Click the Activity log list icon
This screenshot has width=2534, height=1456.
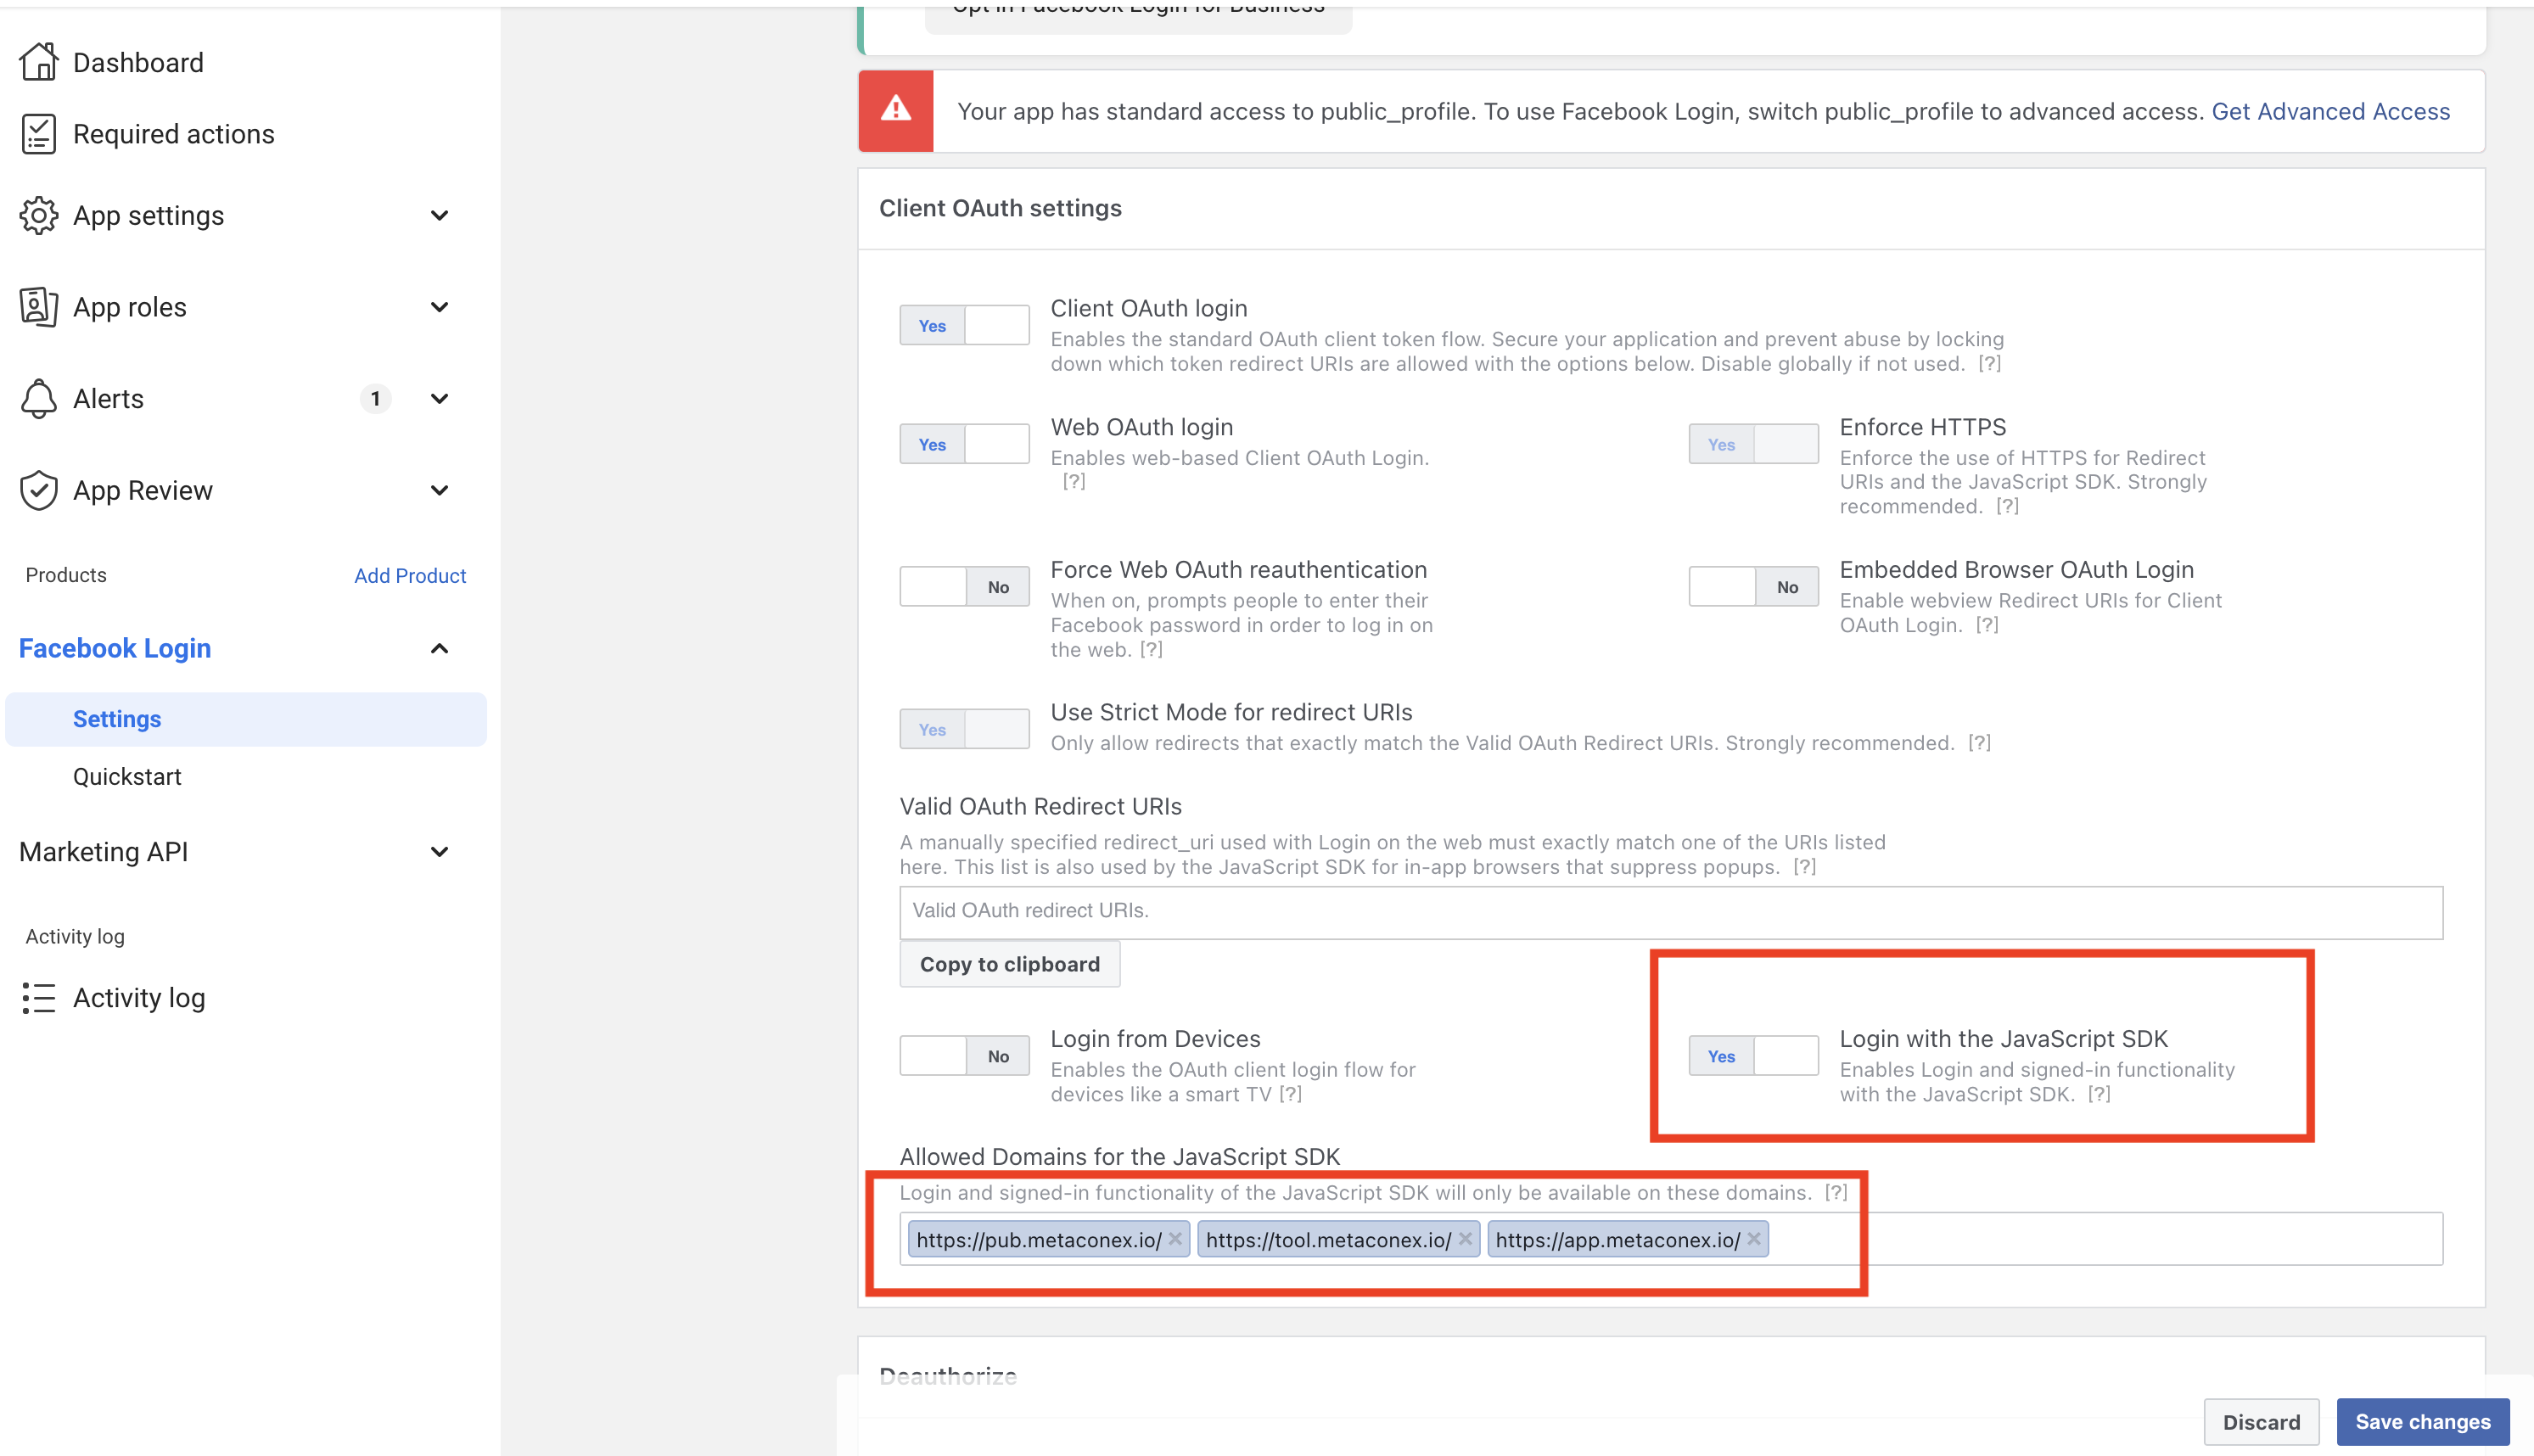point(38,998)
